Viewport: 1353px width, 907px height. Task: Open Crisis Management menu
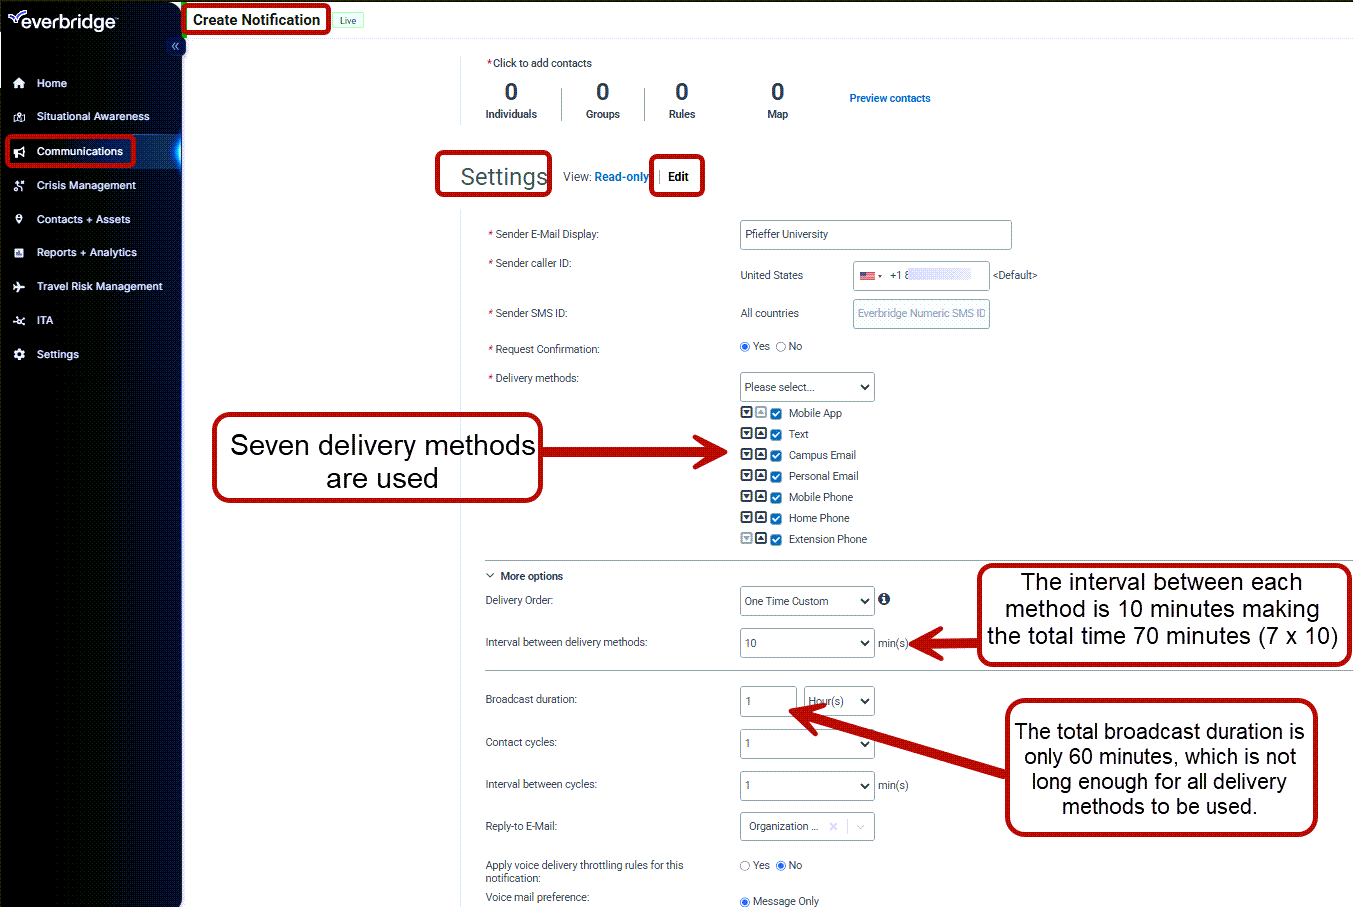pos(86,186)
